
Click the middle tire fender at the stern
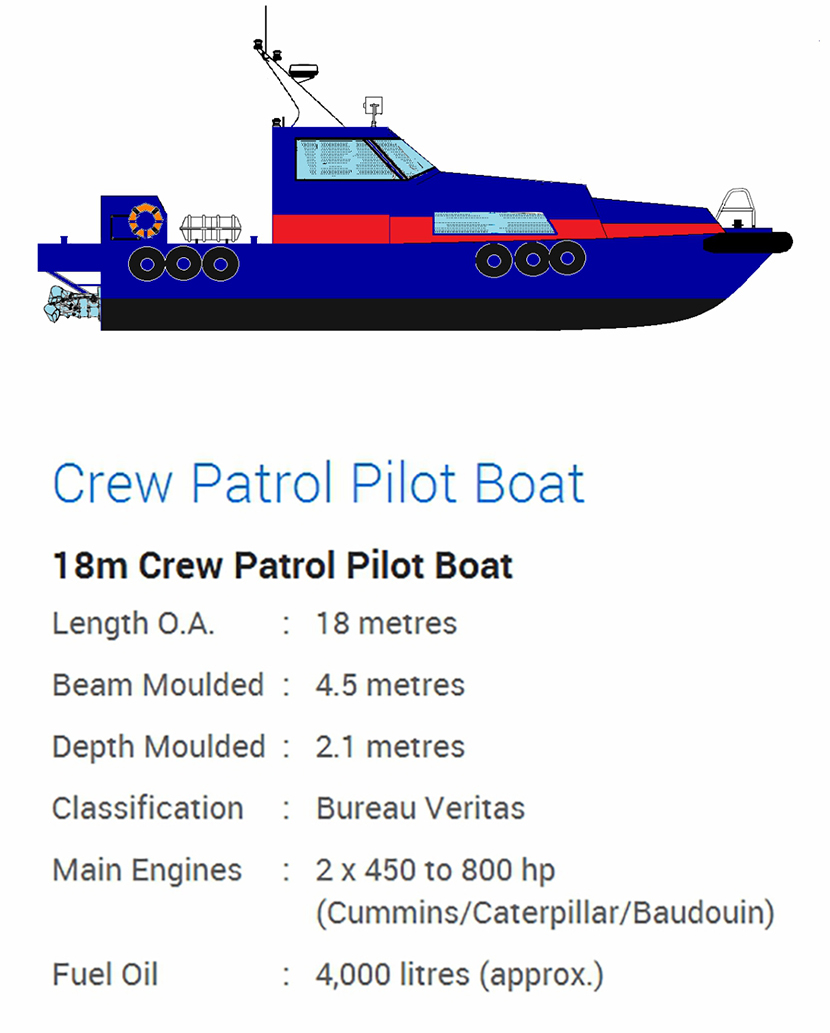coord(183,264)
